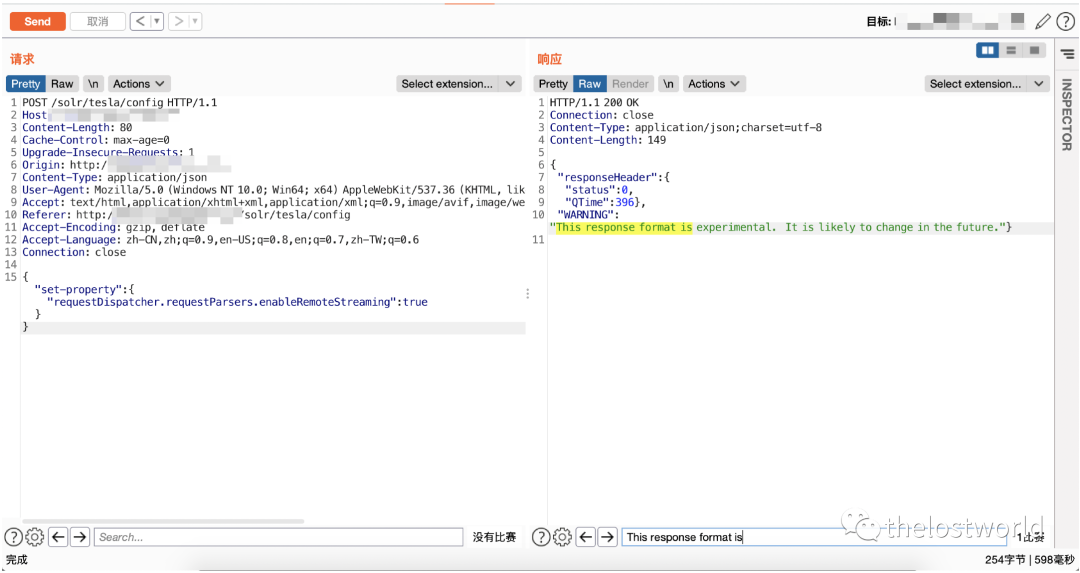Switch response view to Pretty tab
The width and height of the screenshot is (1080, 573).
click(x=553, y=84)
